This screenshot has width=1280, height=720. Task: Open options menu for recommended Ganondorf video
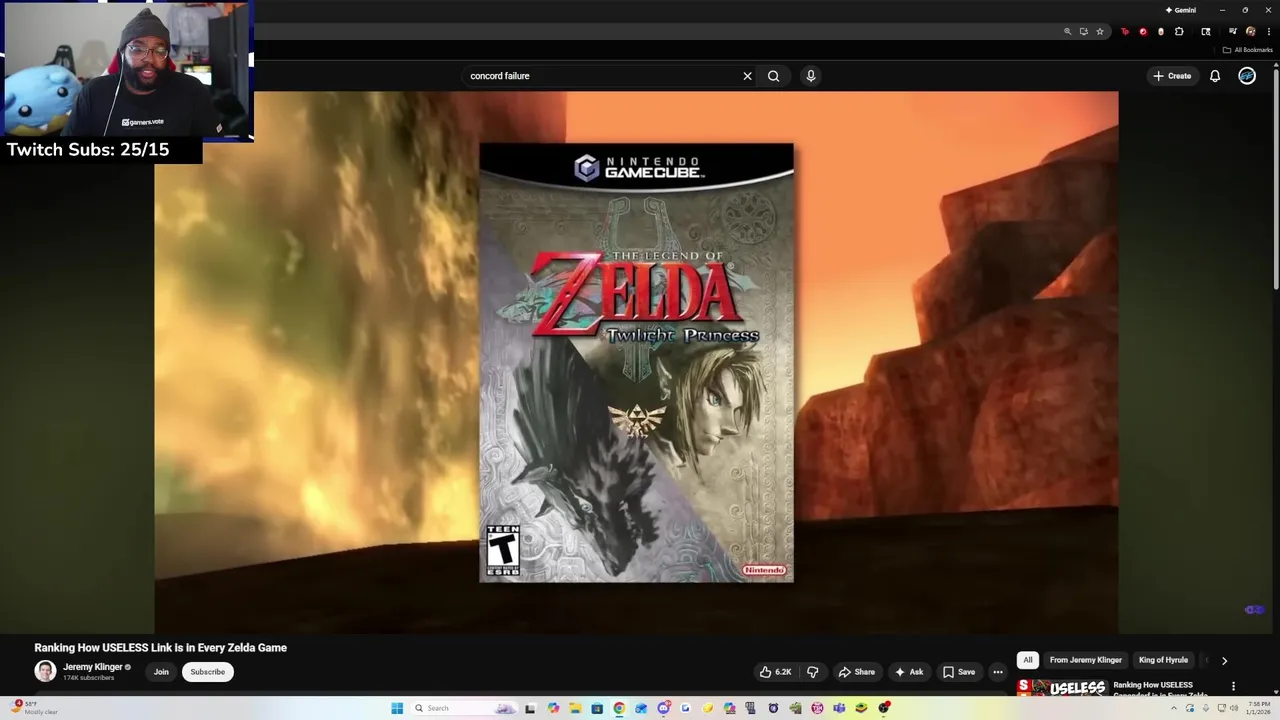coord(1233,686)
